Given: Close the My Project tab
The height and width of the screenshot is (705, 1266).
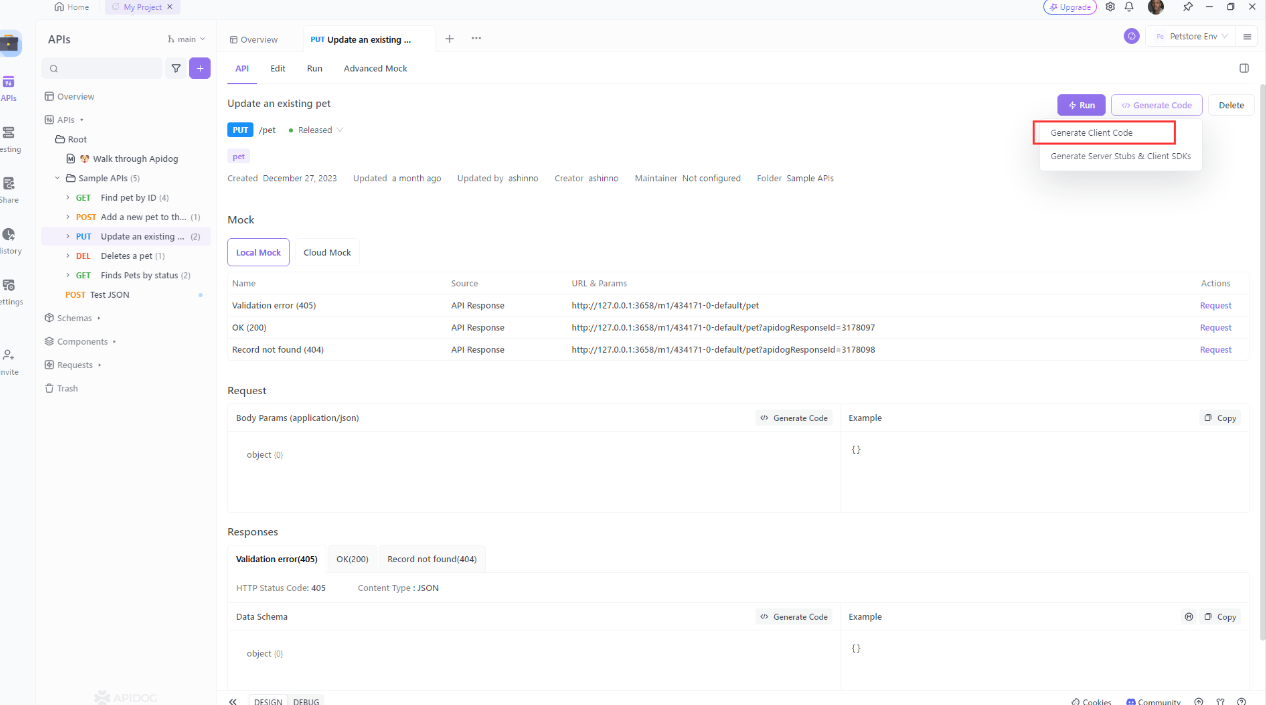Looking at the screenshot, I should [170, 7].
